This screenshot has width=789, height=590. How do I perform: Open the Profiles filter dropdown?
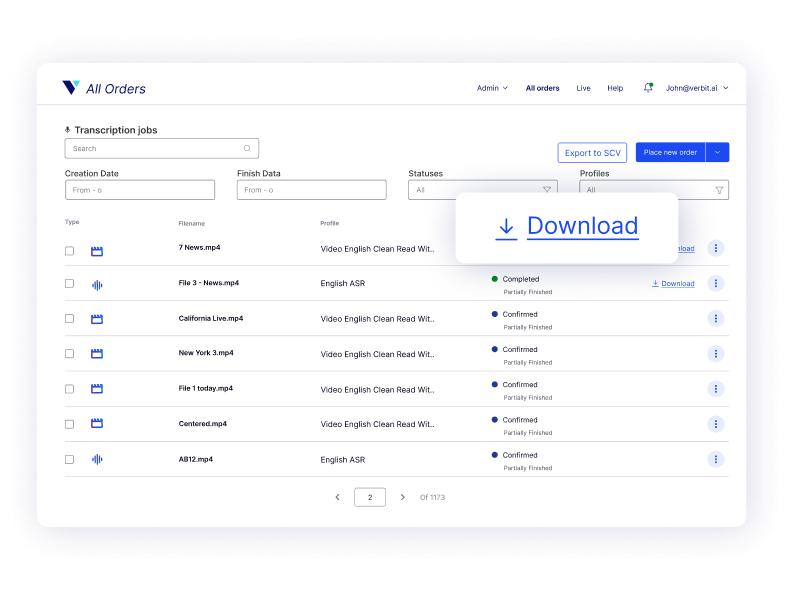click(654, 190)
